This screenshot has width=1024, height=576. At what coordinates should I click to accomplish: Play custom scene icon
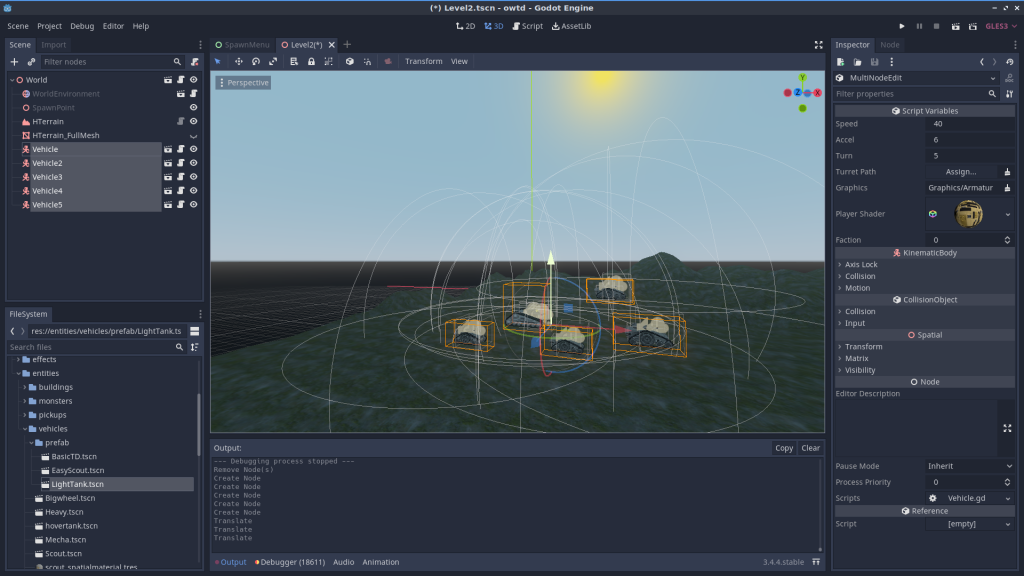[973, 26]
